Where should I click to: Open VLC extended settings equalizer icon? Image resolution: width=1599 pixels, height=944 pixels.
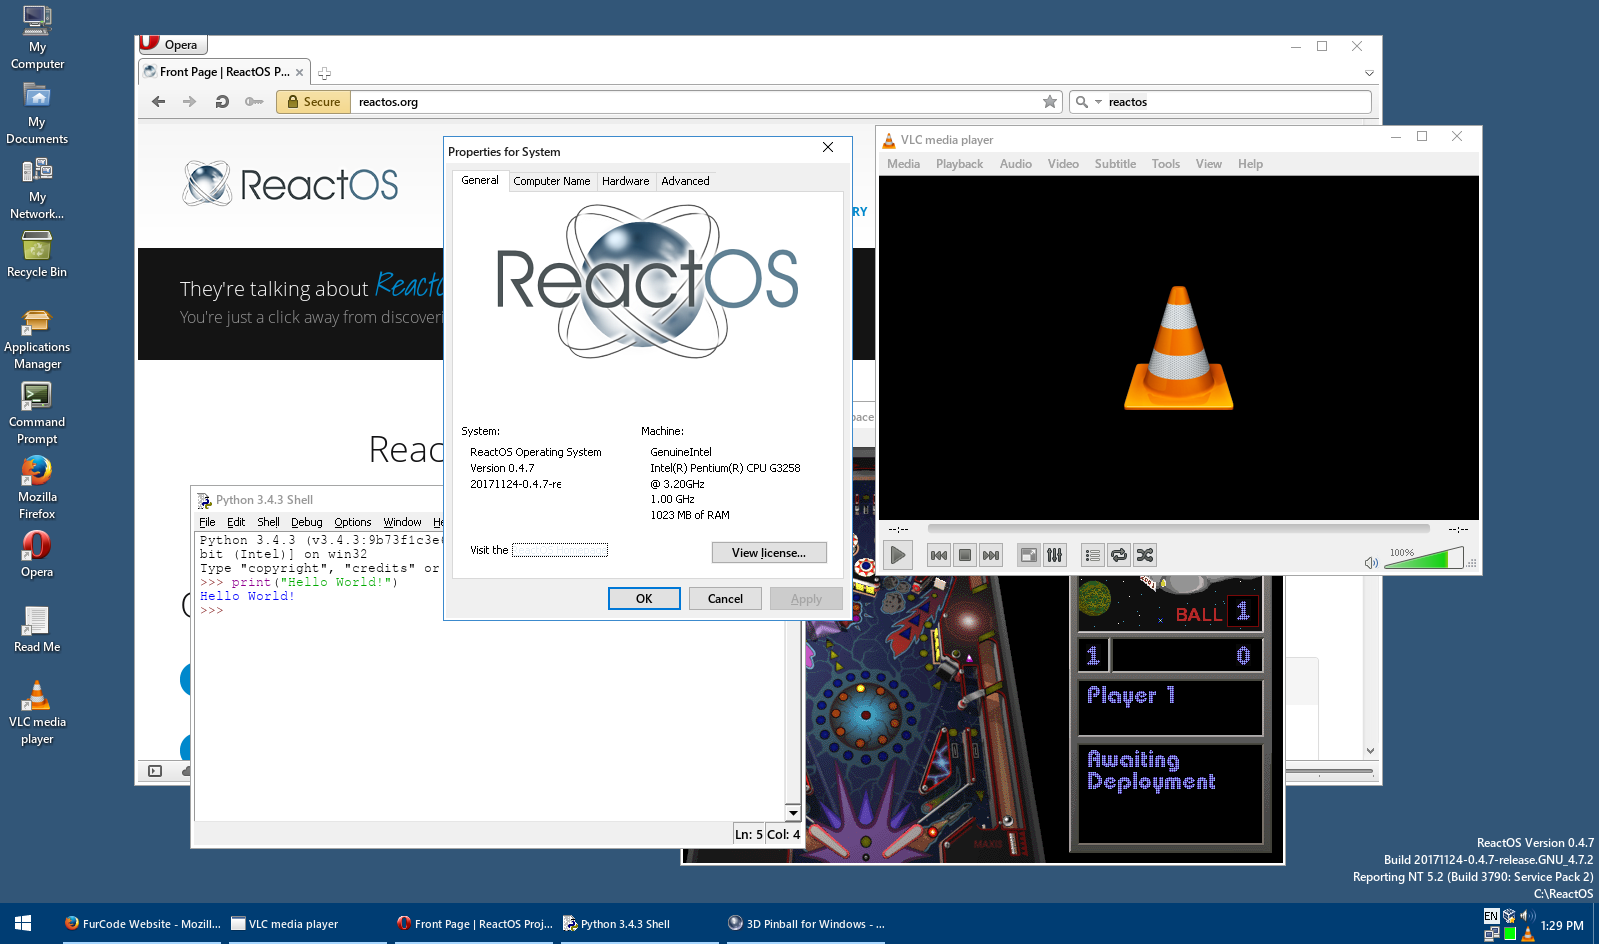[1054, 555]
